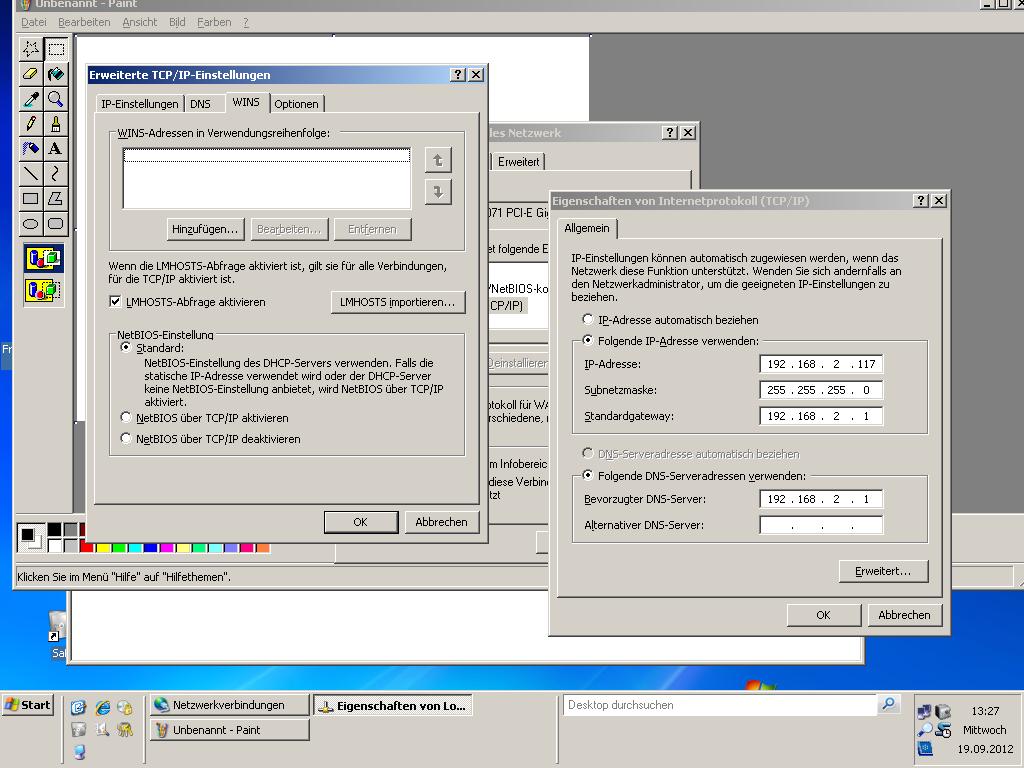Uncheck LMHOSTS-Abfrage aktivieren checkbox
This screenshot has height=768, width=1024.
pos(116,302)
